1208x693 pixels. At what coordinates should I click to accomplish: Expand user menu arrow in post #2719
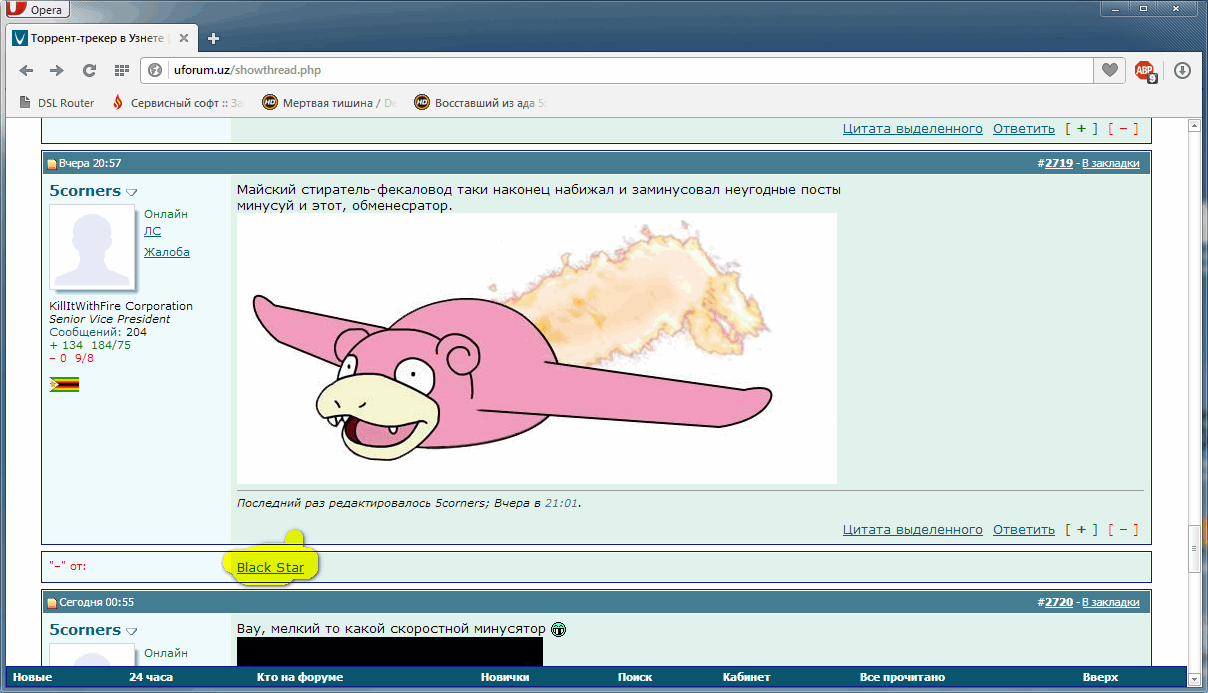pyautogui.click(x=131, y=191)
